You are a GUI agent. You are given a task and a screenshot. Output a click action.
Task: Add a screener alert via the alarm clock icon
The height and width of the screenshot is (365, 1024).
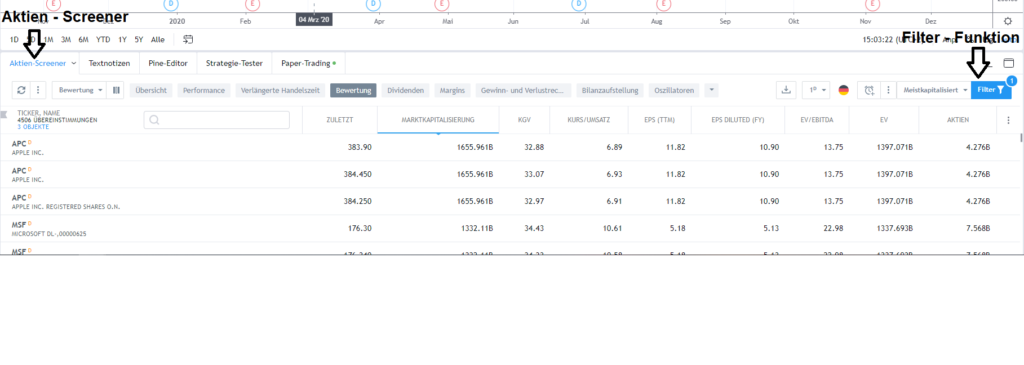point(869,90)
